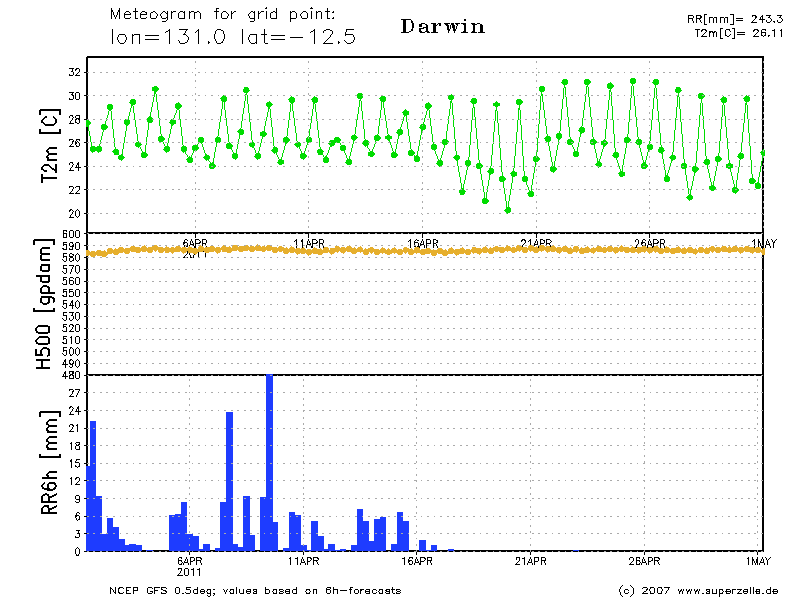The height and width of the screenshot is (600, 800).
Task: Click the 'Darwin' chart title
Action: point(442,27)
